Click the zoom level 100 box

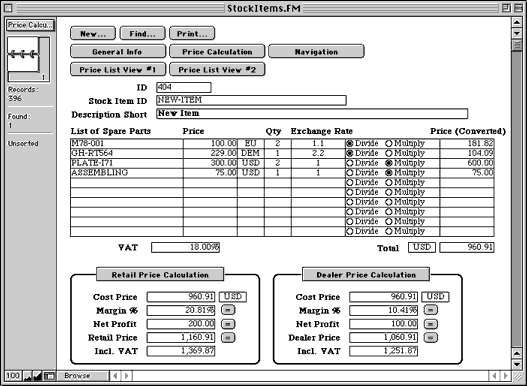13,376
